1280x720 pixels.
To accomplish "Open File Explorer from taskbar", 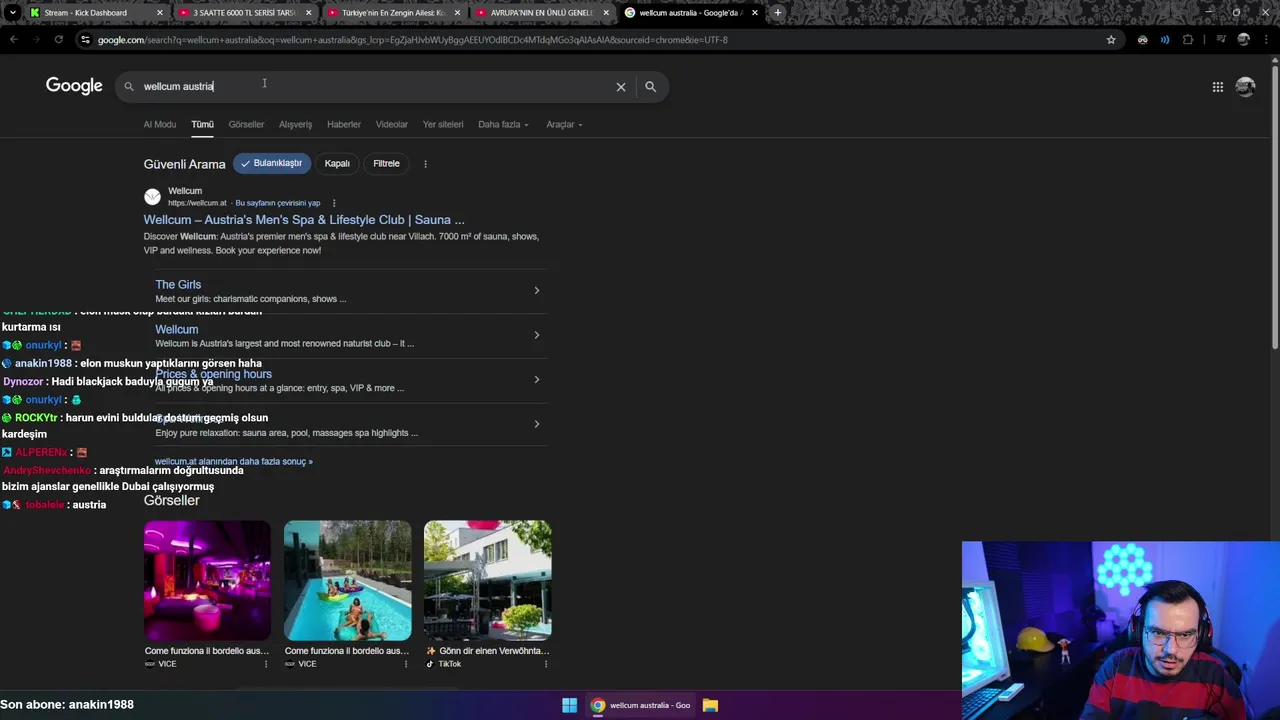I will click(x=710, y=705).
